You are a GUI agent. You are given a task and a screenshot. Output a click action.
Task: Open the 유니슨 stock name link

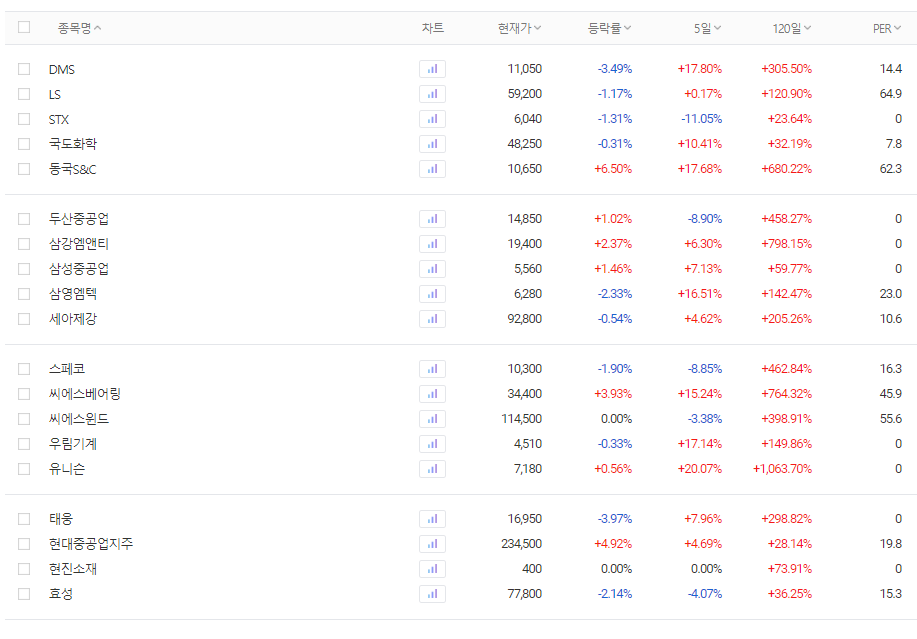coord(67,469)
